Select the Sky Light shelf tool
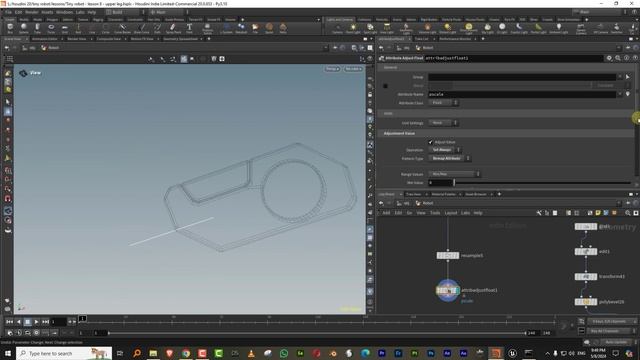 click(x=487, y=28)
